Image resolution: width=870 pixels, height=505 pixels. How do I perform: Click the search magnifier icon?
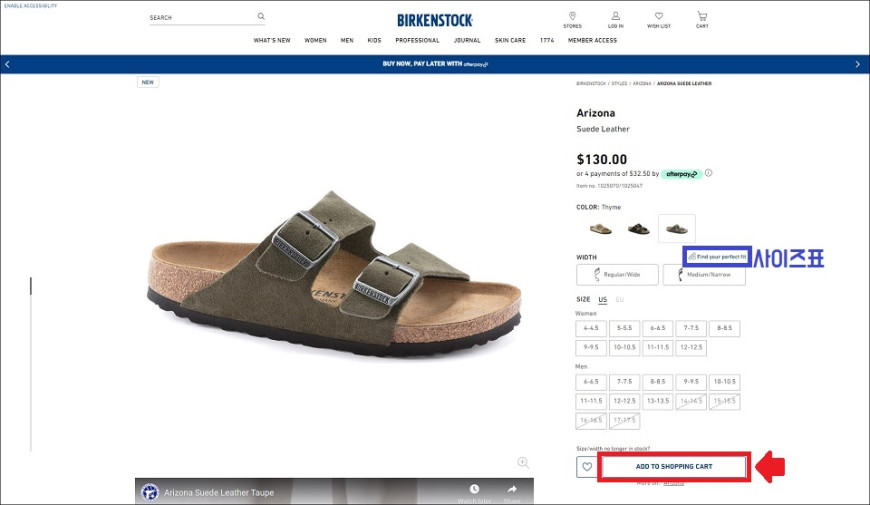(x=261, y=17)
